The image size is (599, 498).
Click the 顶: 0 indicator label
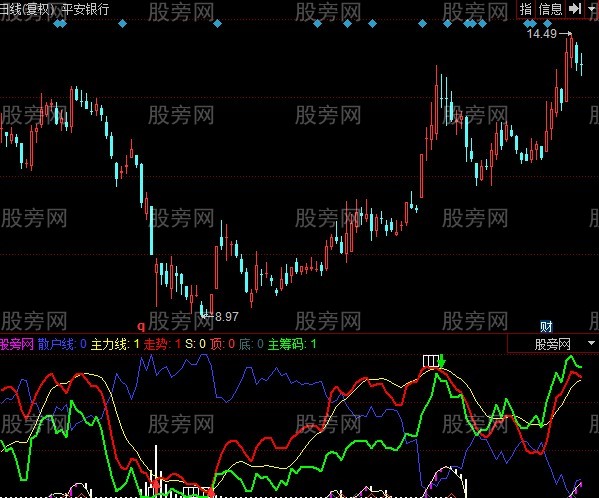(222, 344)
